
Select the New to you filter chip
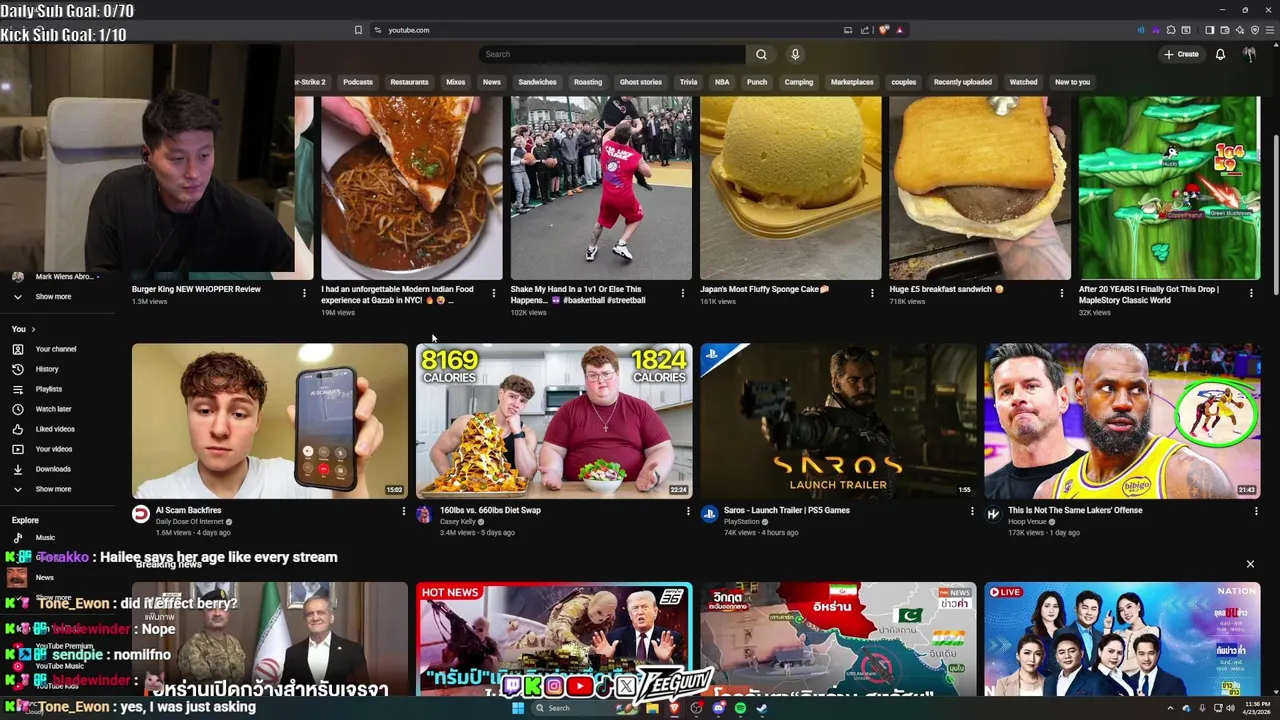(1073, 82)
